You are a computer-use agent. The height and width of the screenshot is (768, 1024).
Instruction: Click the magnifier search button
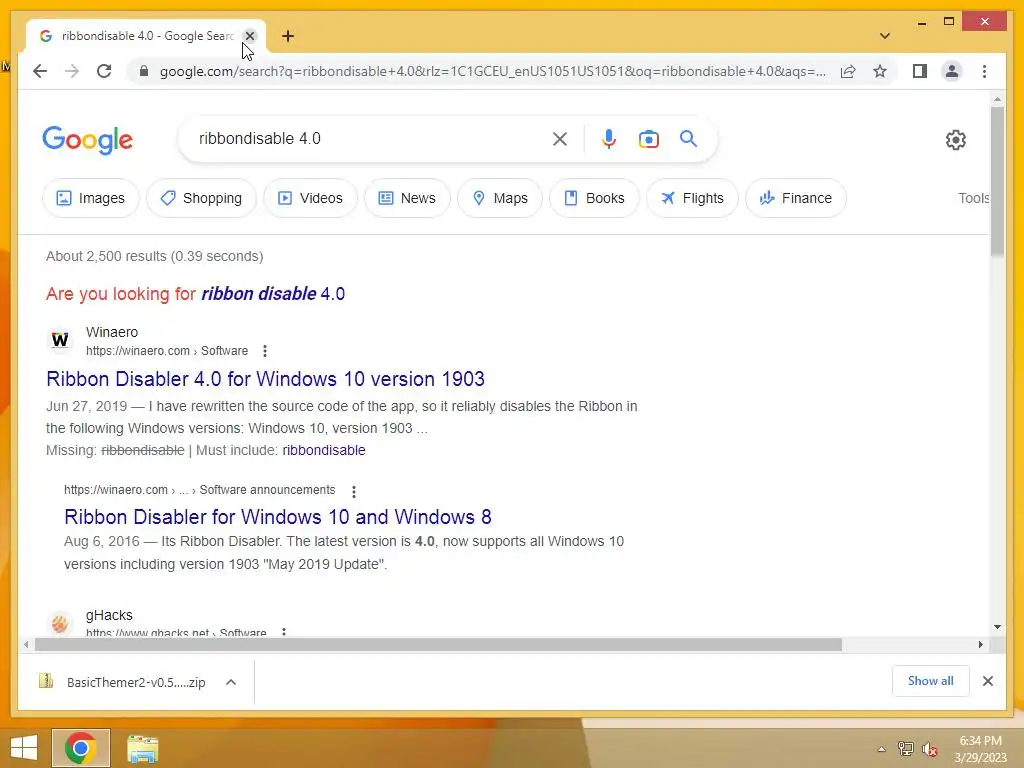pos(688,138)
